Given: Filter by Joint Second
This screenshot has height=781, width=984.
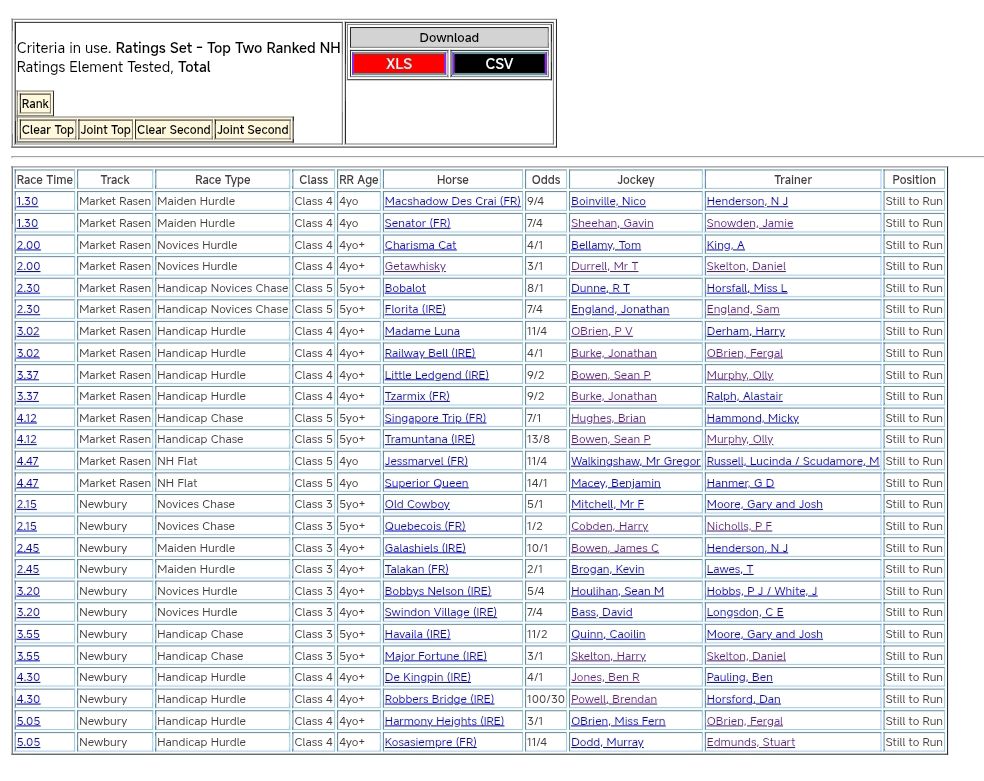Looking at the screenshot, I should tap(253, 130).
